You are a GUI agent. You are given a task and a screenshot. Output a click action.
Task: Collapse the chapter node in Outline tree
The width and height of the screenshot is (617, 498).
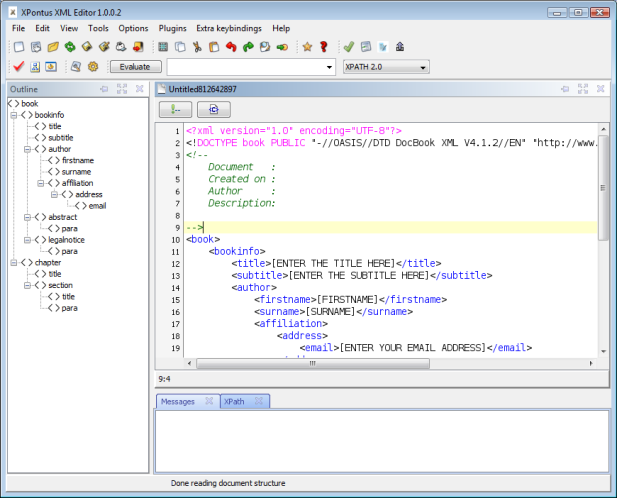point(15,262)
